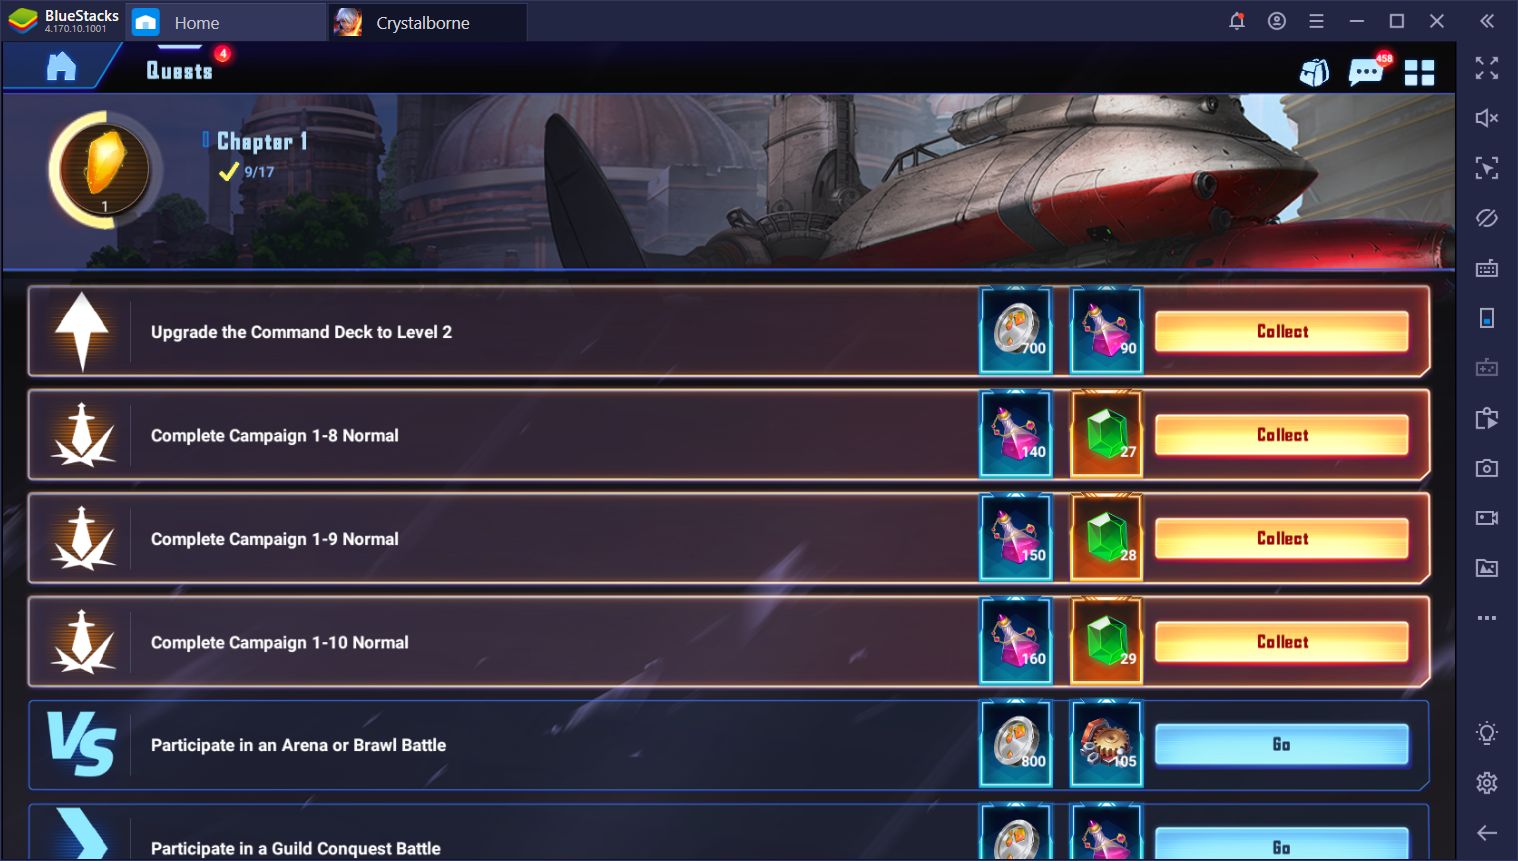Collapse the sidebar with double chevron
This screenshot has width=1518, height=861.
[1487, 21]
